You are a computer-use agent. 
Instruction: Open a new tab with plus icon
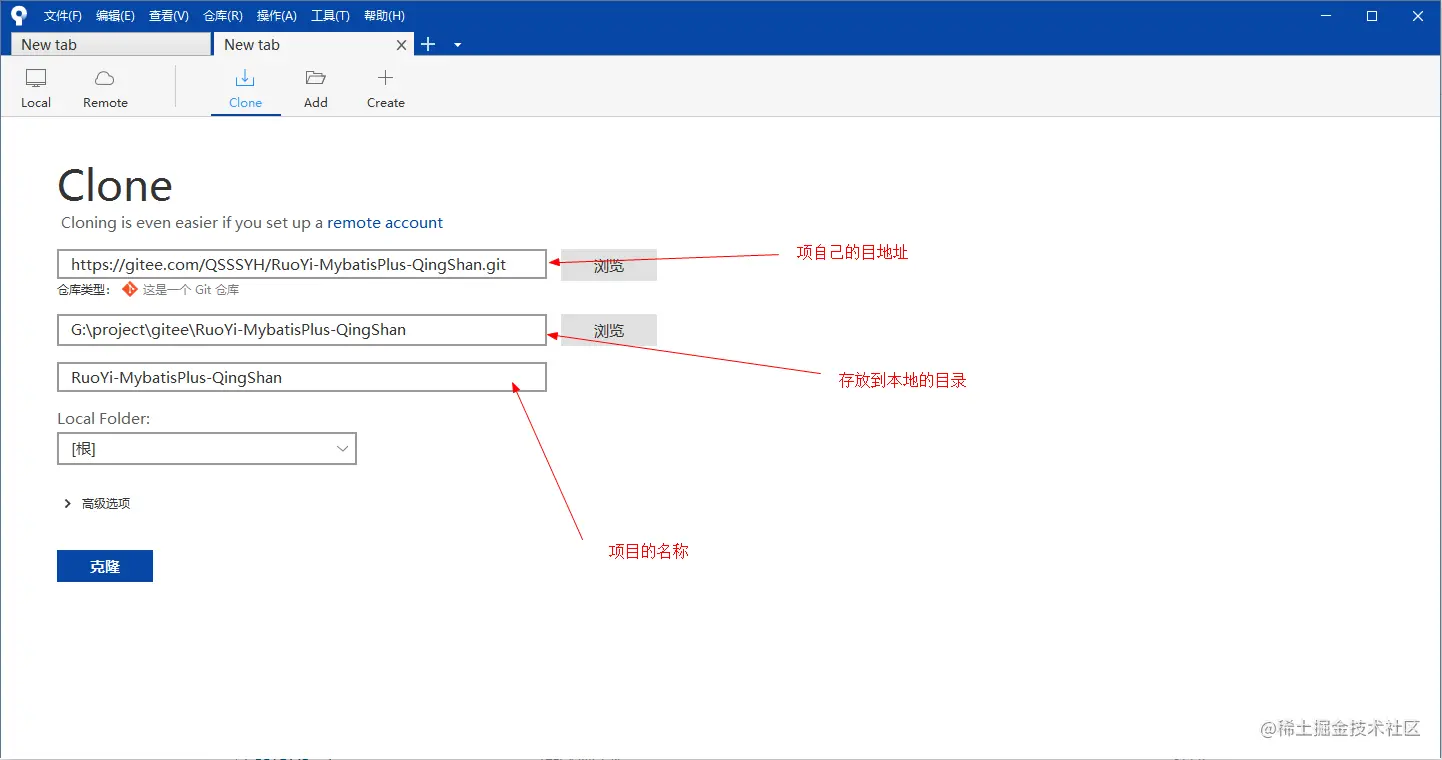[428, 44]
